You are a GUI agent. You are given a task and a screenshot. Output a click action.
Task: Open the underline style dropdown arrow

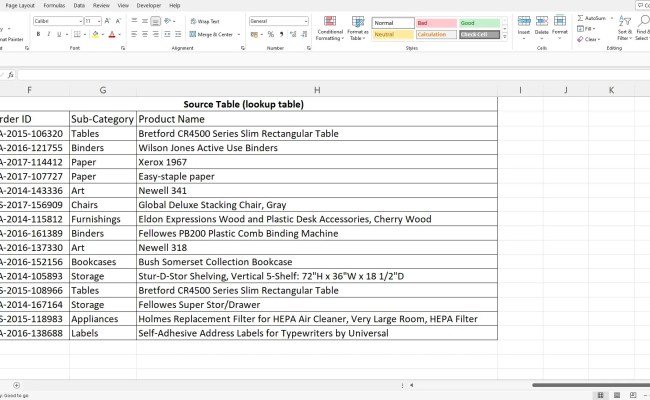[67, 34]
